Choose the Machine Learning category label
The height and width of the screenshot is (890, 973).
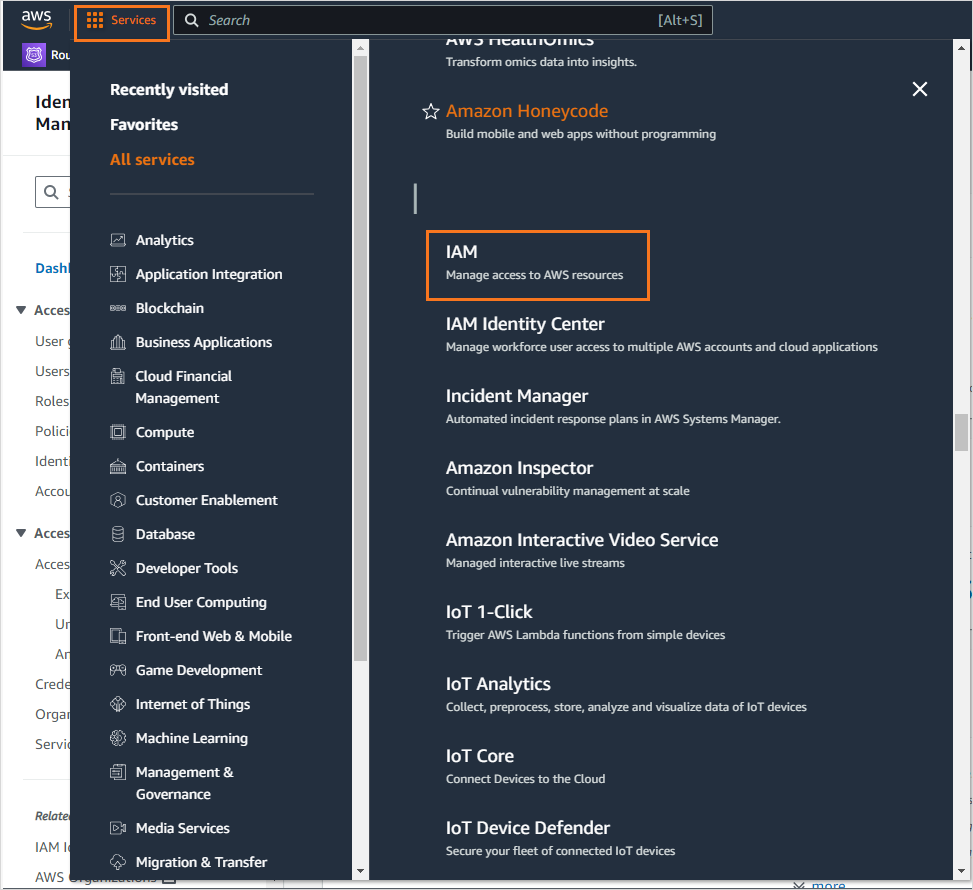click(x=192, y=738)
